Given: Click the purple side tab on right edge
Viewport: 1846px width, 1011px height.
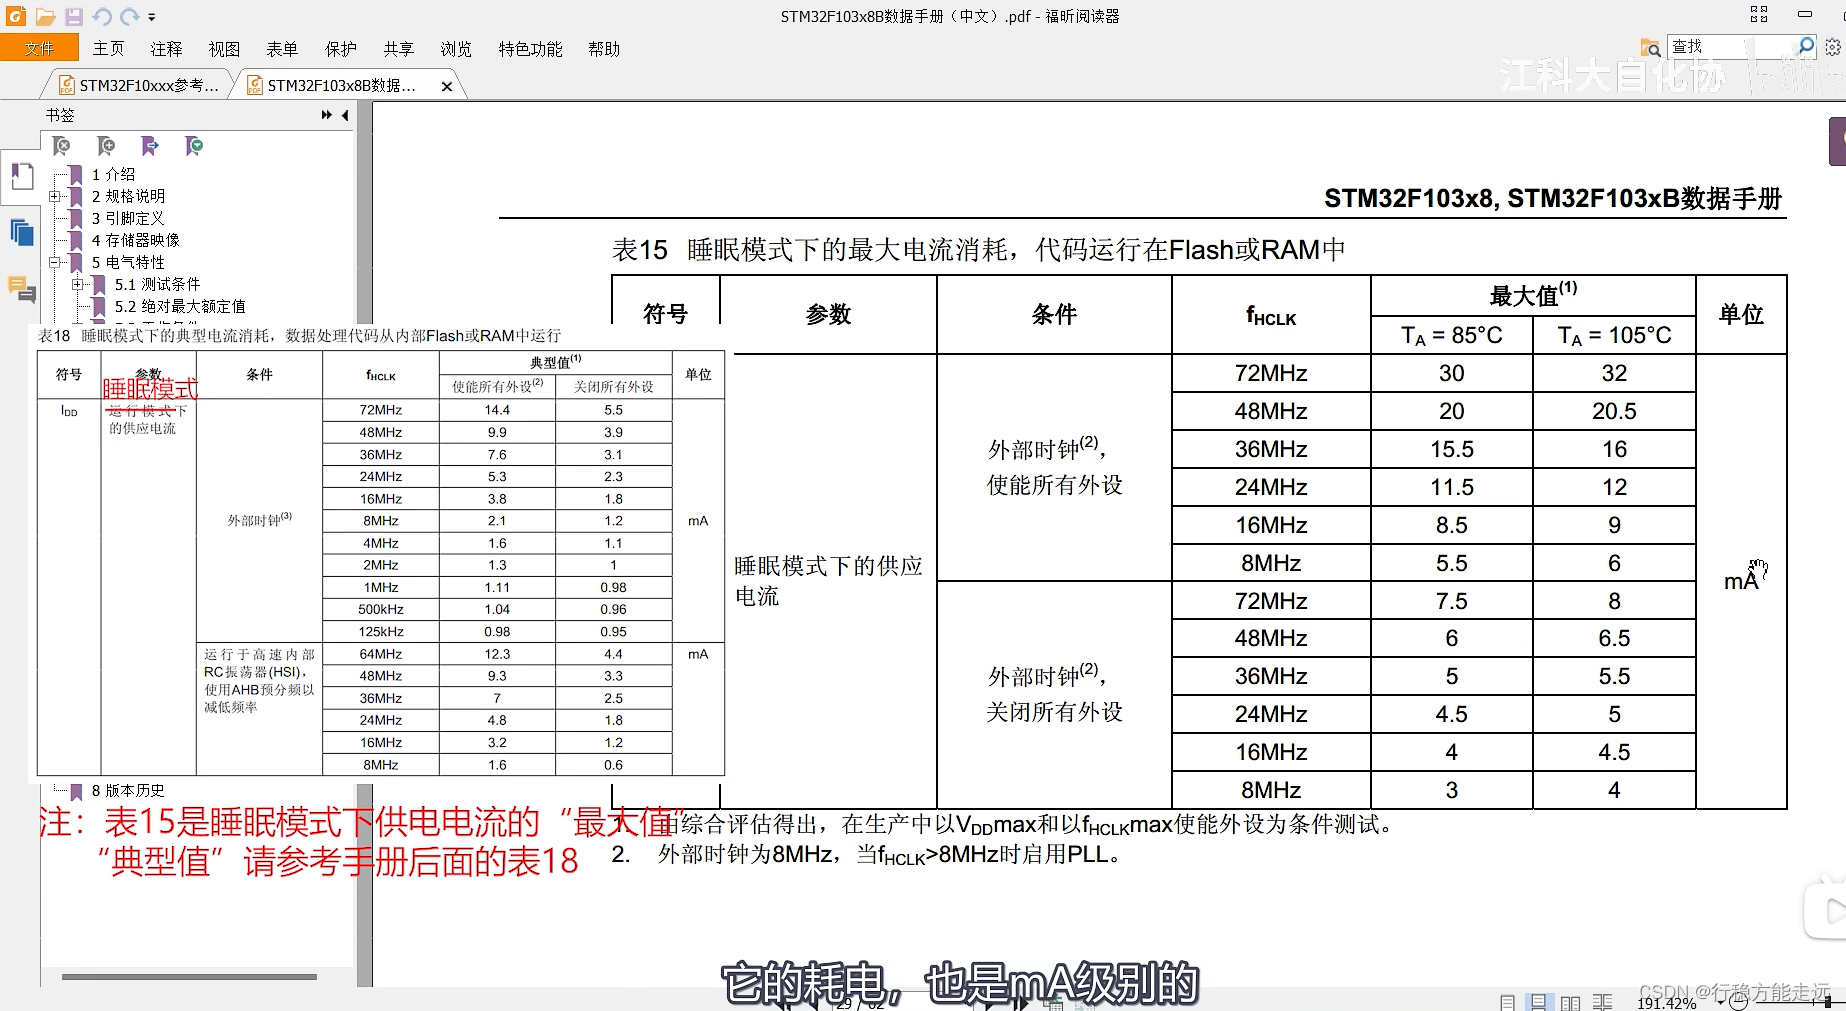Looking at the screenshot, I should click(1838, 141).
